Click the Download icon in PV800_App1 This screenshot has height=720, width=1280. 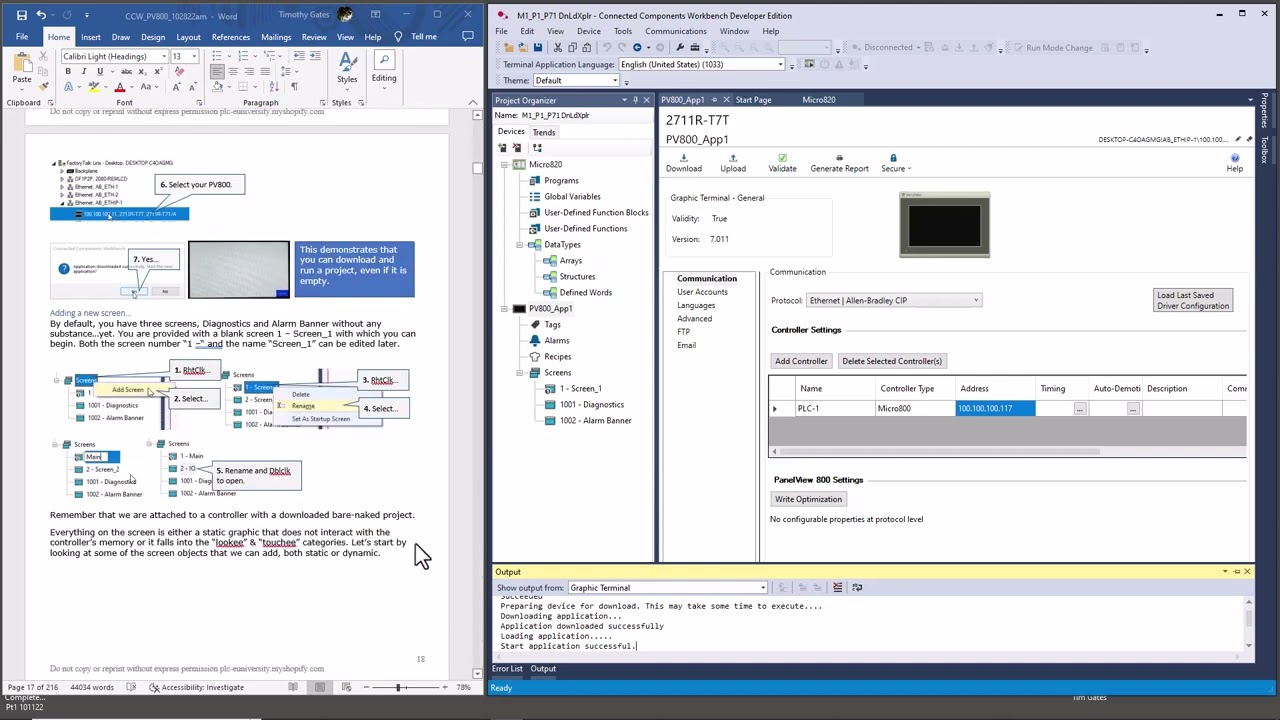click(x=684, y=158)
